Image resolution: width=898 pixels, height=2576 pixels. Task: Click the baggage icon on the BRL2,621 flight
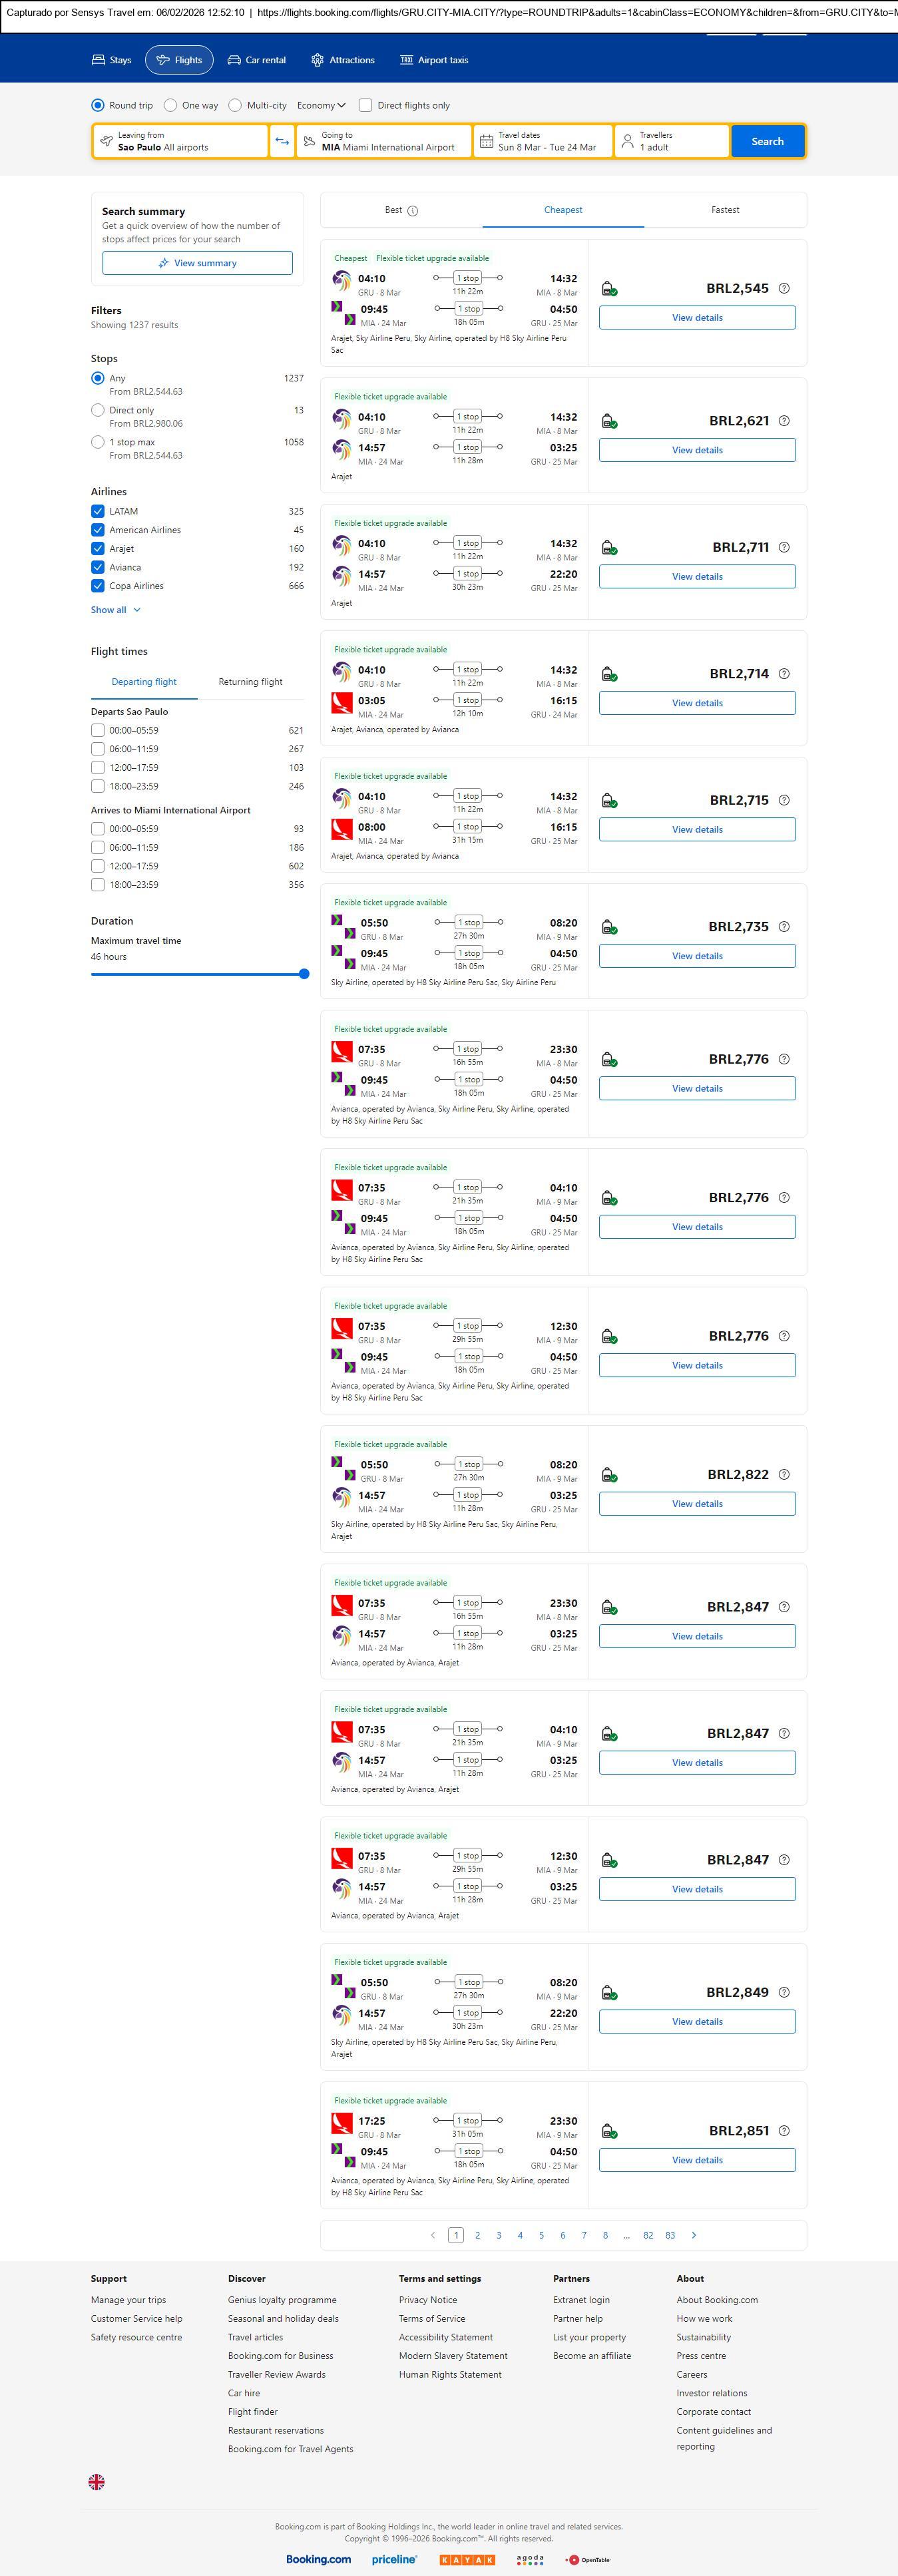tap(609, 421)
